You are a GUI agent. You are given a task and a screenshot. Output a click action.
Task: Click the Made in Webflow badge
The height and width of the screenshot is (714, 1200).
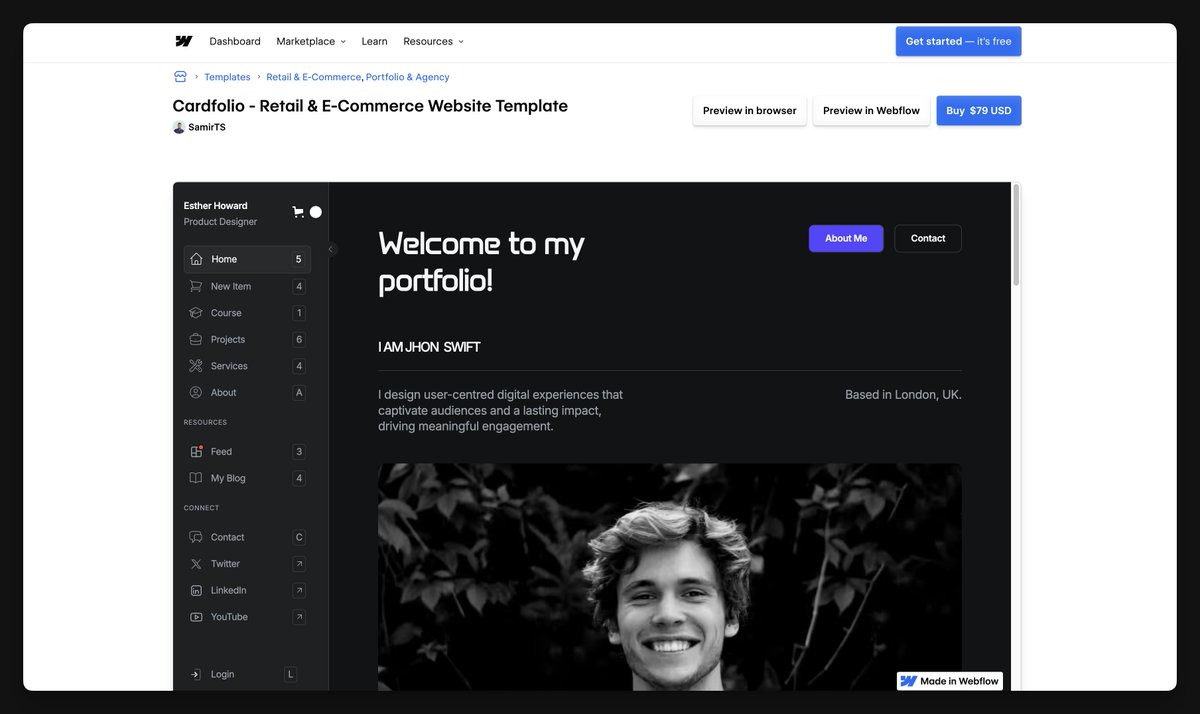click(x=950, y=681)
